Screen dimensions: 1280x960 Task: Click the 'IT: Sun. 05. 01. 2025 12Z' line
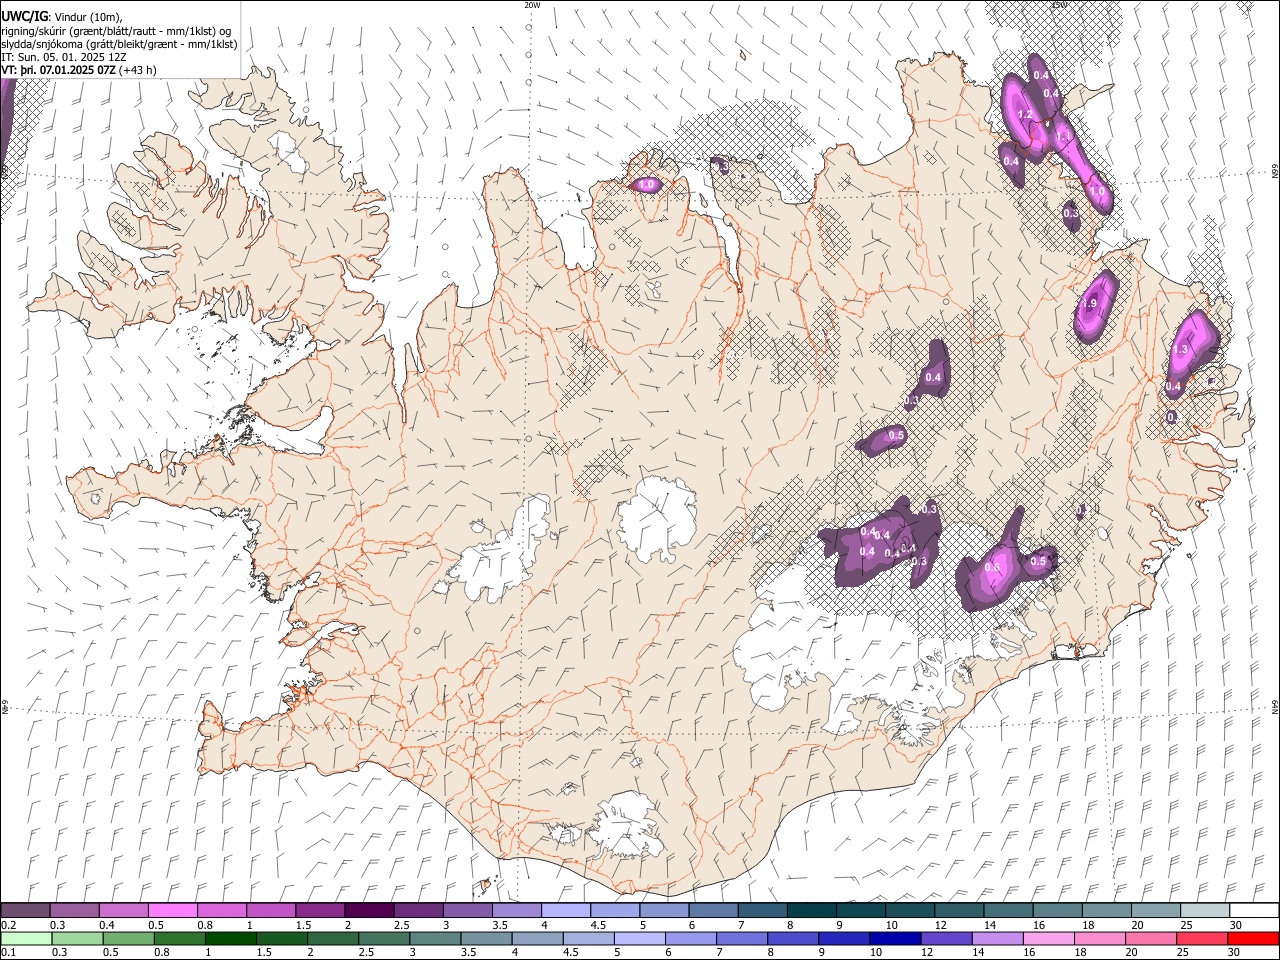pyautogui.click(x=64, y=57)
